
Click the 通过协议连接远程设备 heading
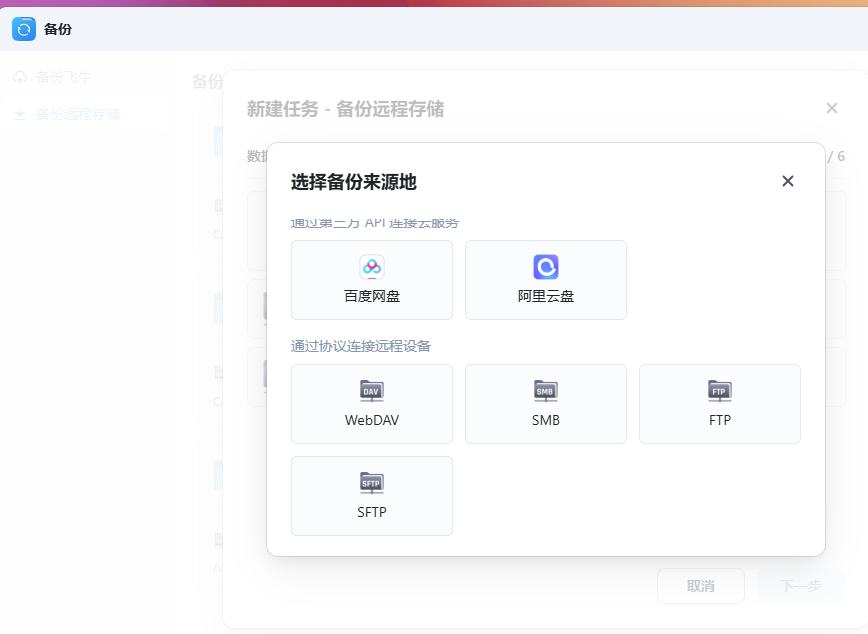[x=361, y=346]
